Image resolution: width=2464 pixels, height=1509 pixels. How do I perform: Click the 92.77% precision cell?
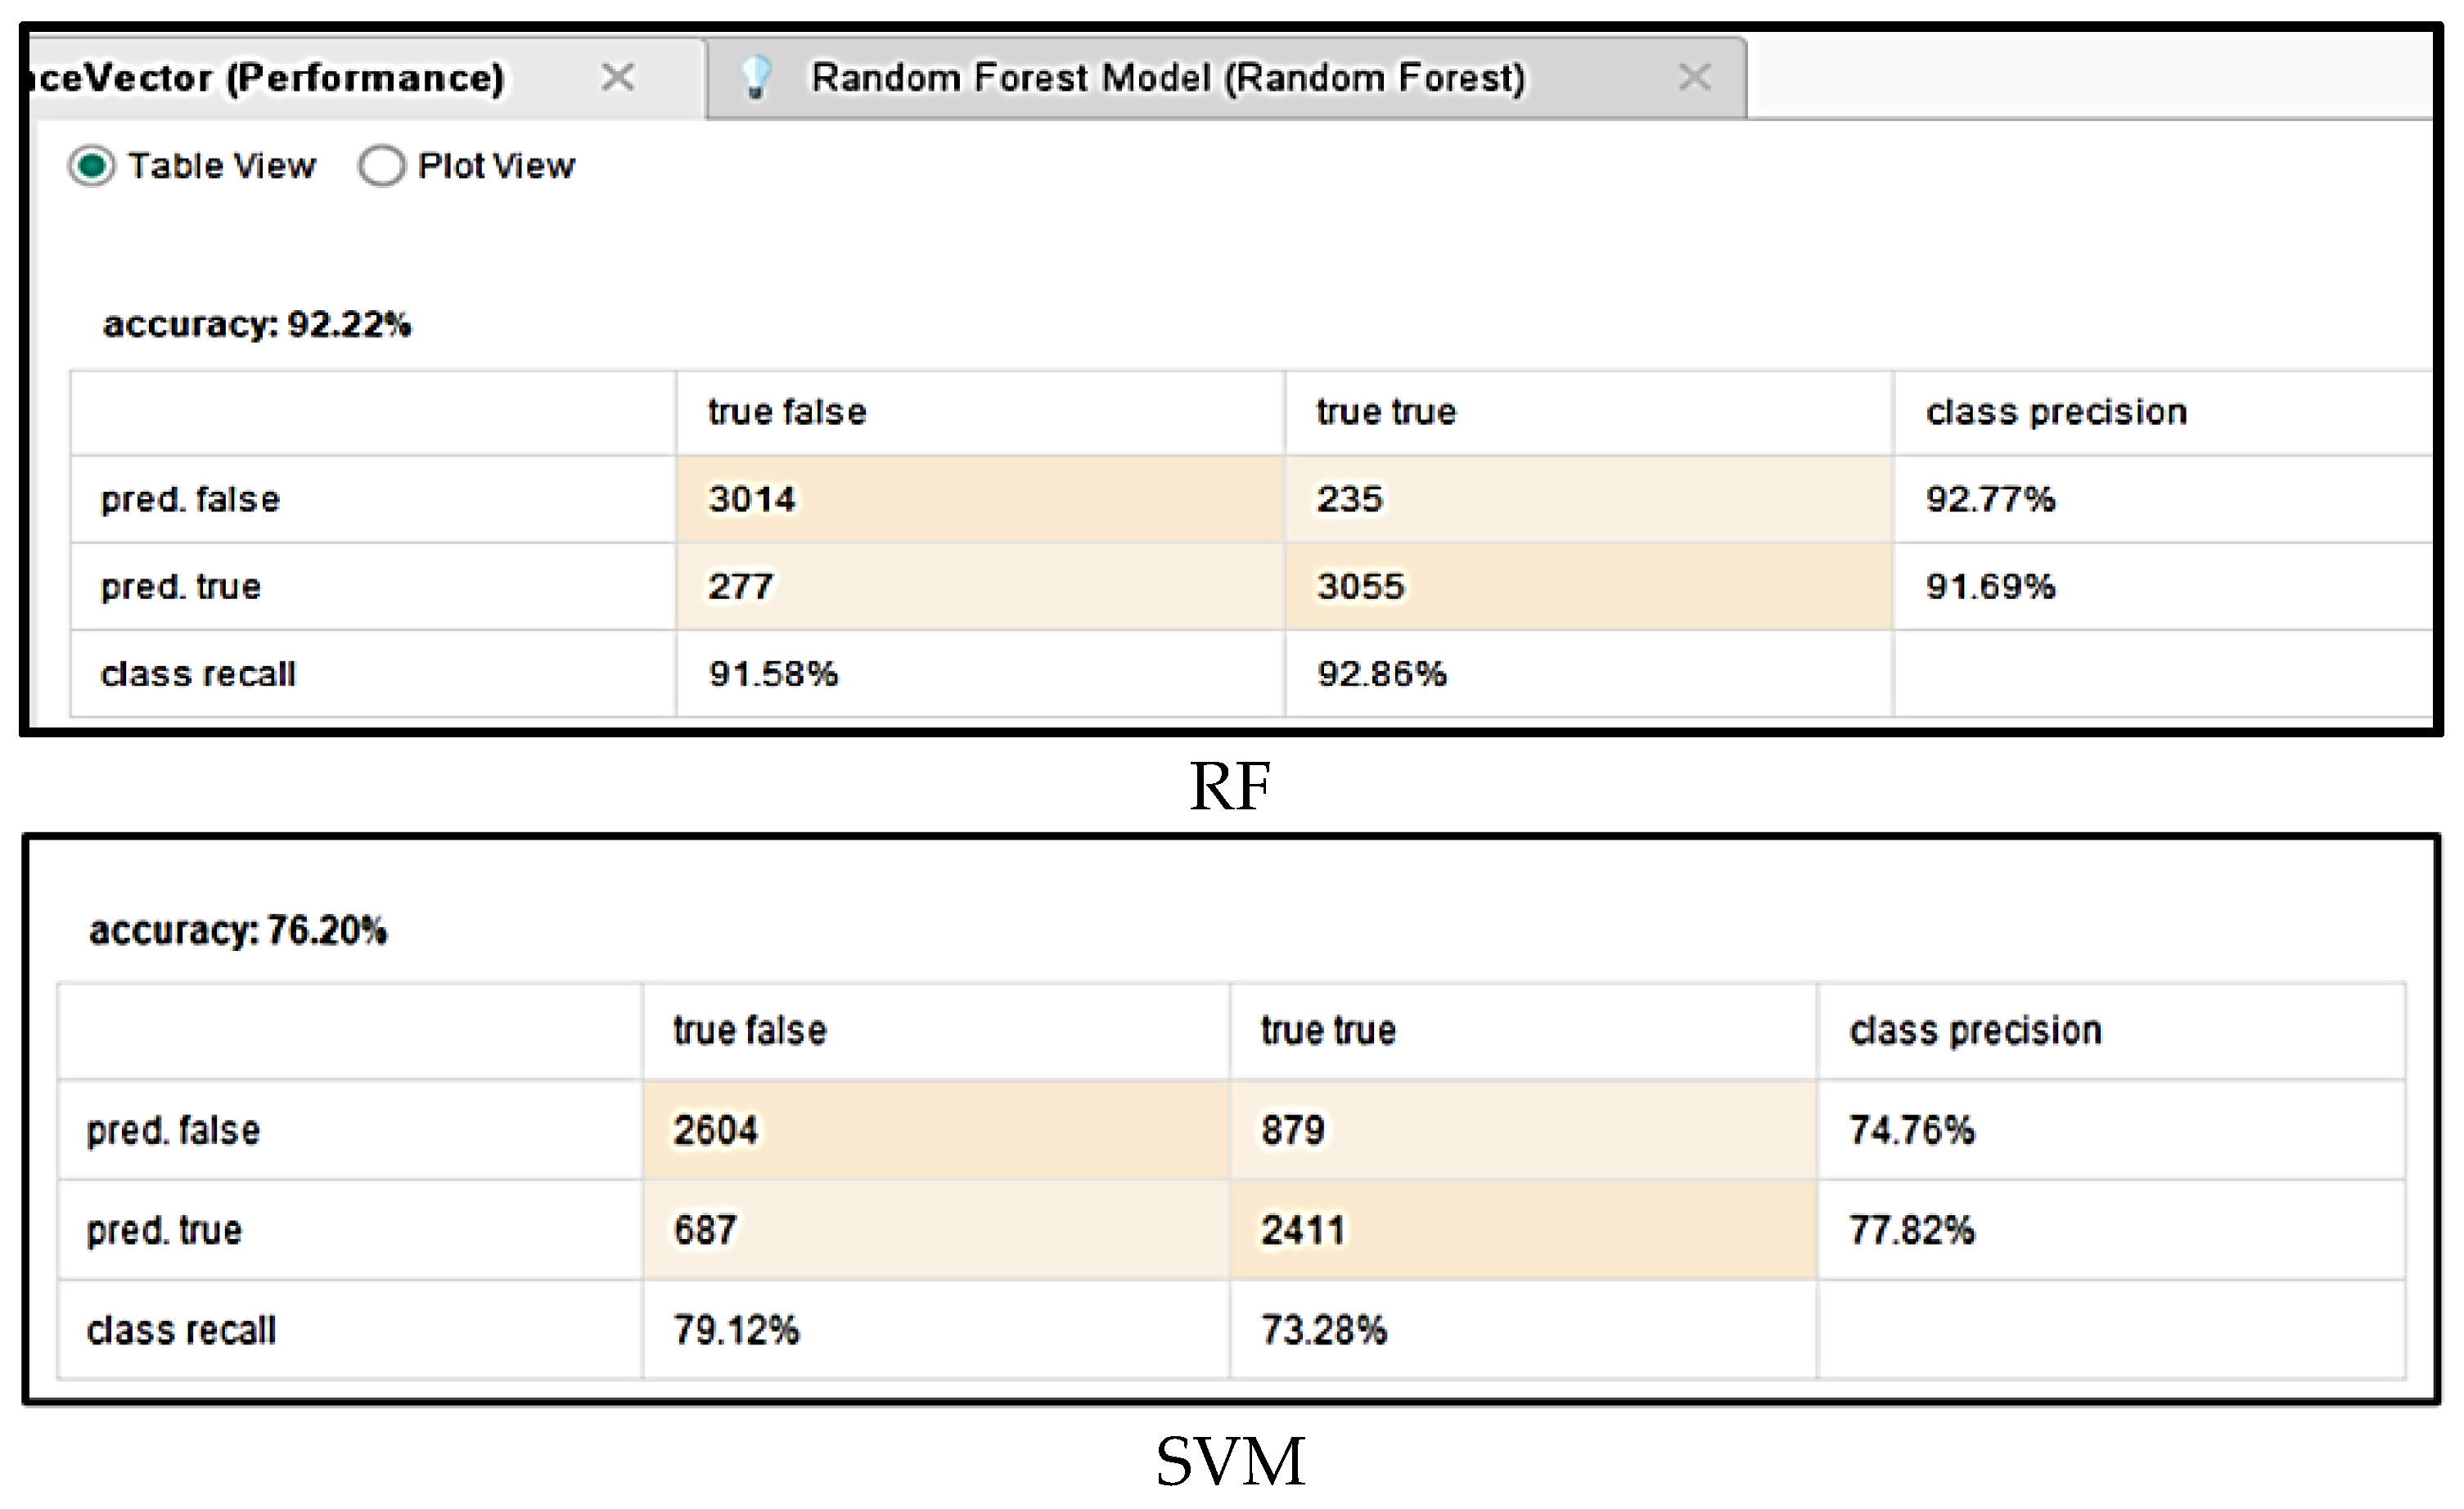coord(1990,499)
